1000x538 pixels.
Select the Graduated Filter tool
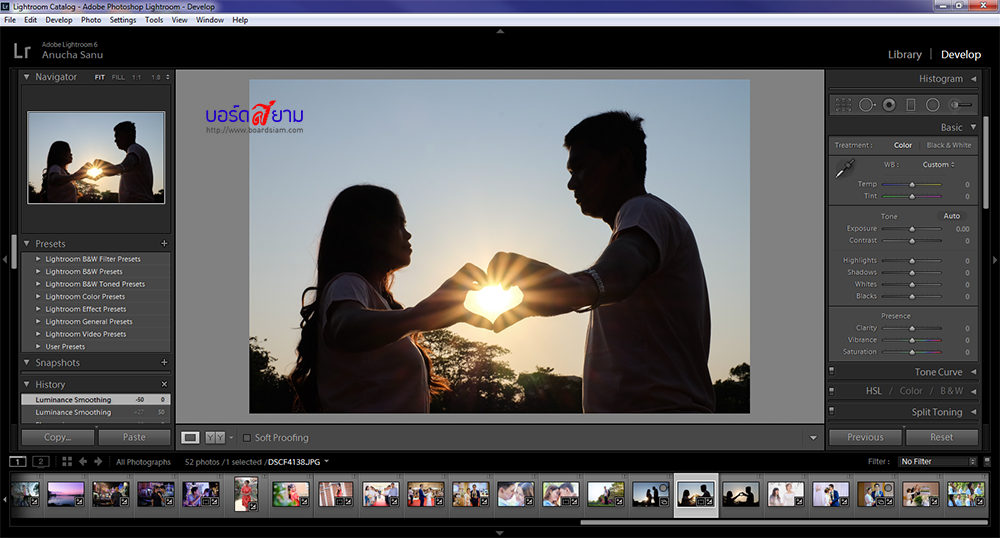tap(910, 104)
